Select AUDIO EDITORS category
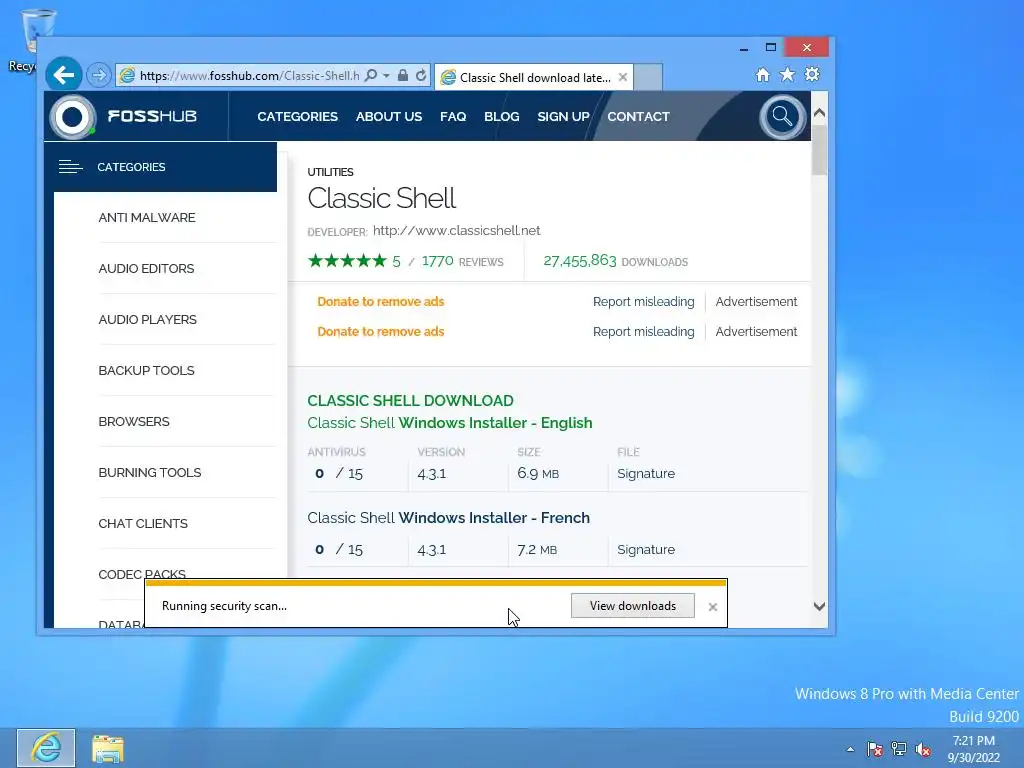The image size is (1024, 768). [x=146, y=268]
